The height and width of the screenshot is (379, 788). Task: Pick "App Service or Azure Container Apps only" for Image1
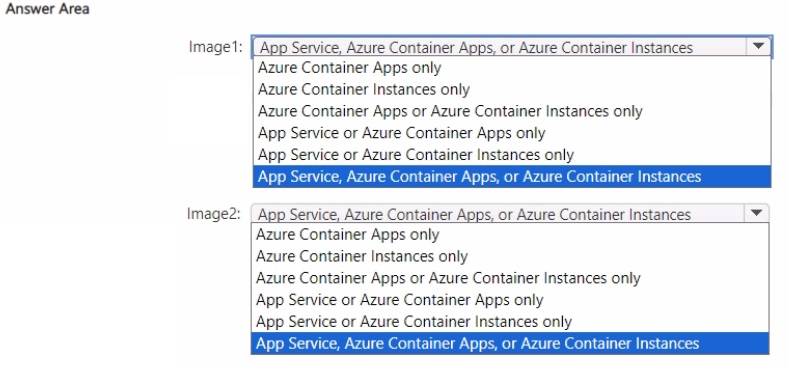512,133
